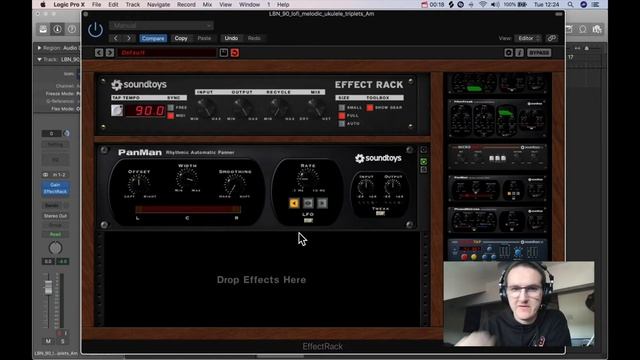640x360 pixels.
Task: Pick the PanMan thumbnail from toolbox
Action: pos(497,188)
